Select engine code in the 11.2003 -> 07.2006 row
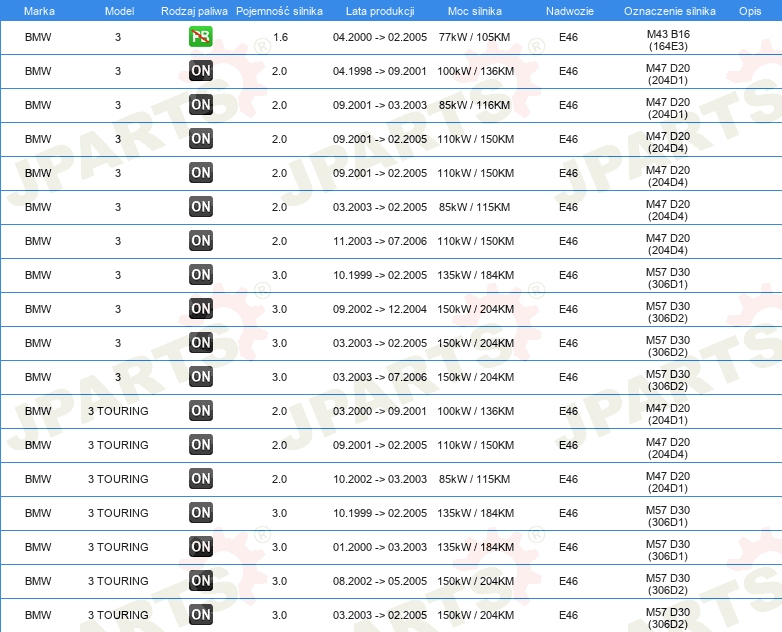Image resolution: width=782 pixels, height=632 pixels. (x=668, y=244)
